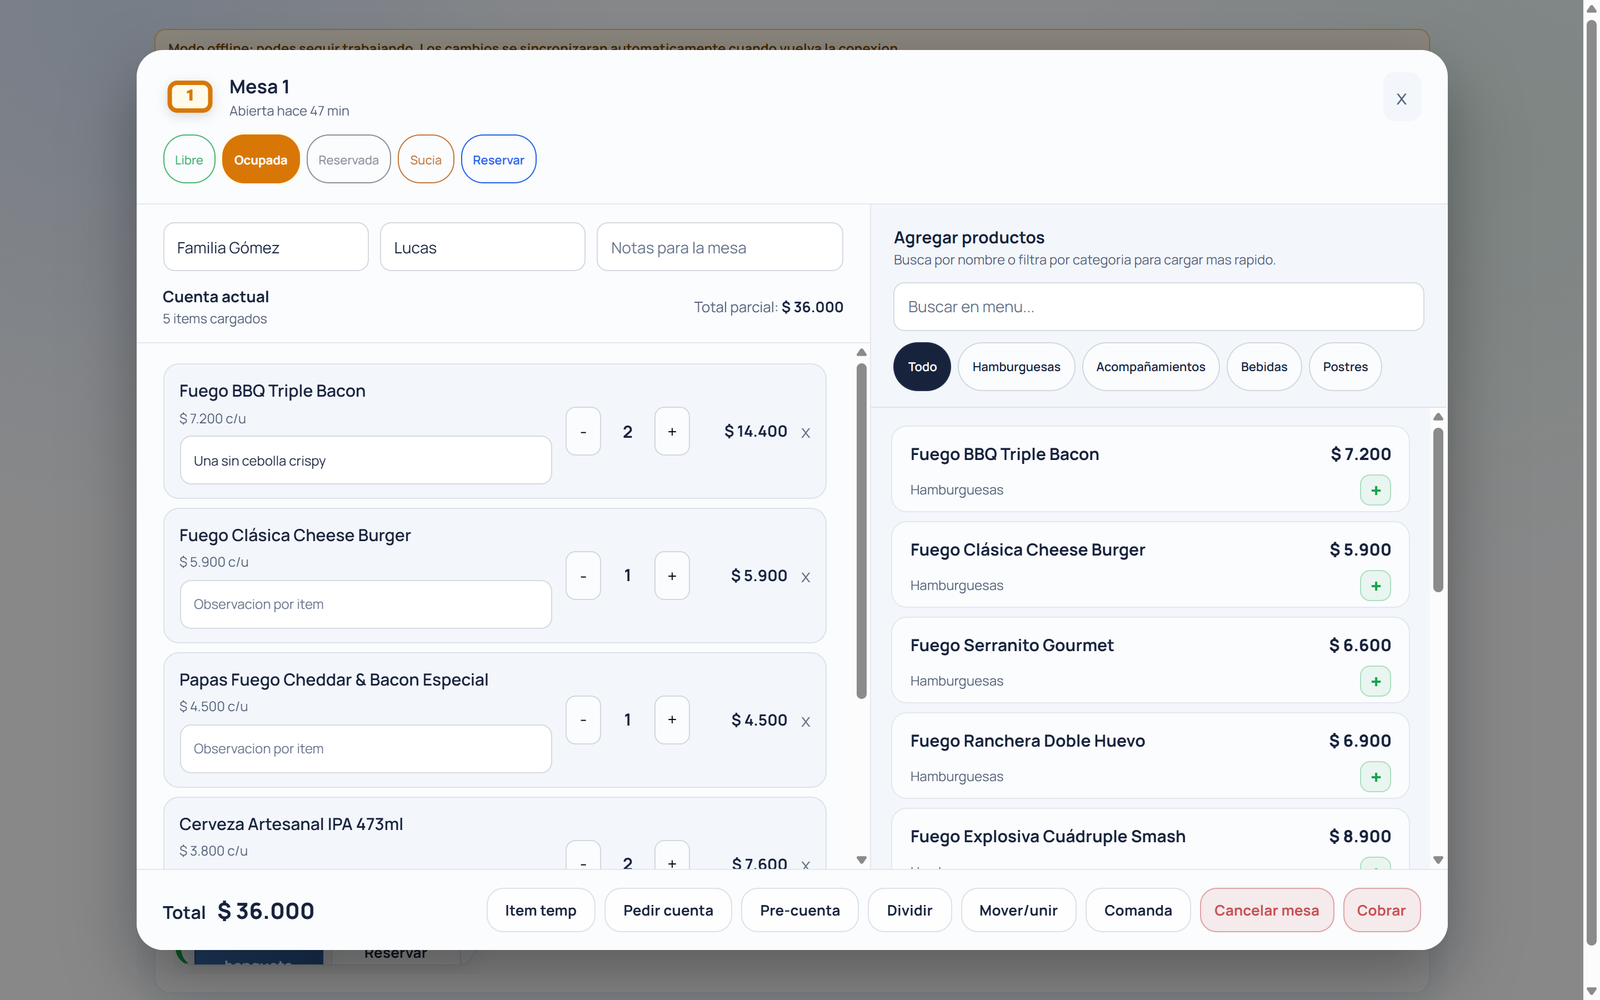Viewport: 1600px width, 1000px height.
Task: Mark table as Sucia
Action: point(426,159)
